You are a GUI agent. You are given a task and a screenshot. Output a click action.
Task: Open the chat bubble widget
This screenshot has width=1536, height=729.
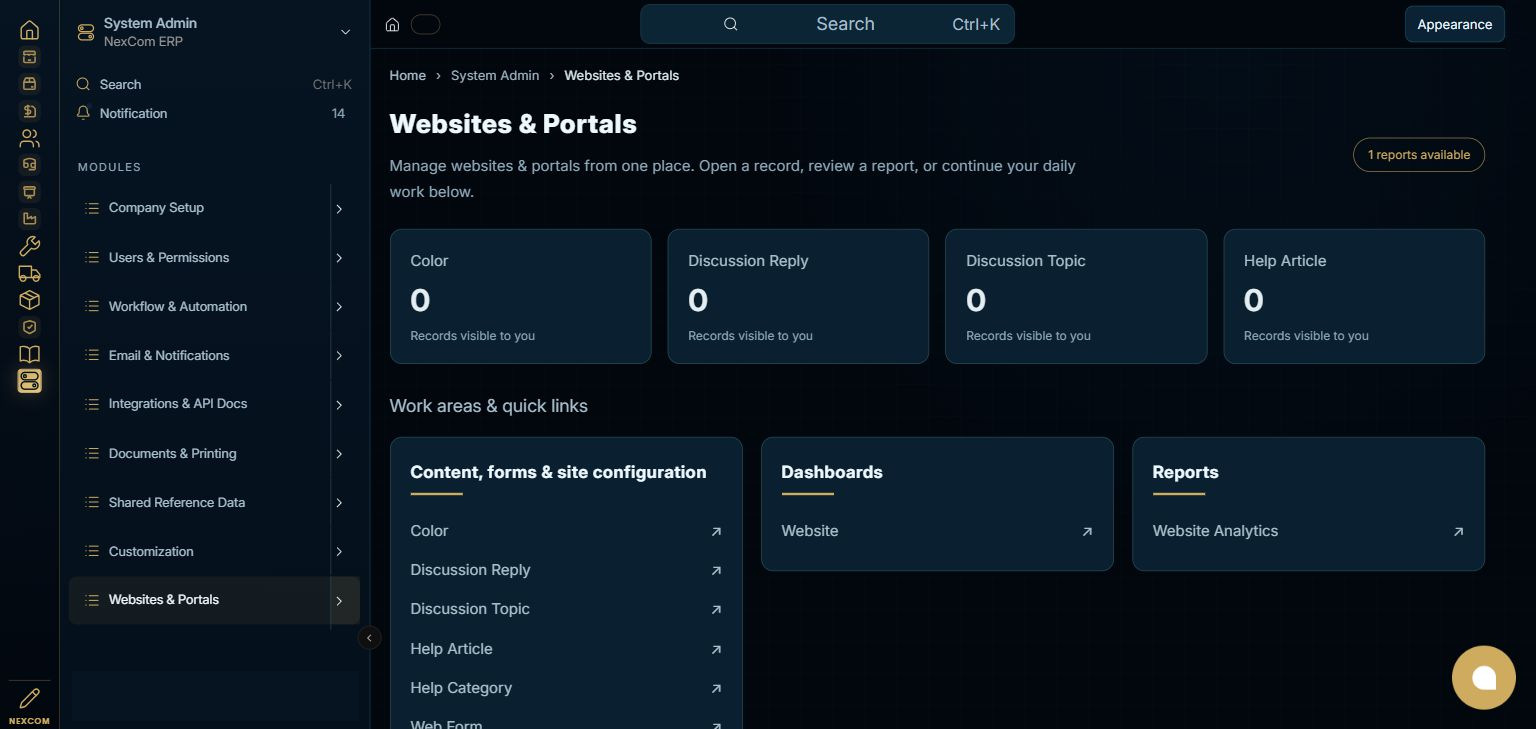coord(1484,677)
